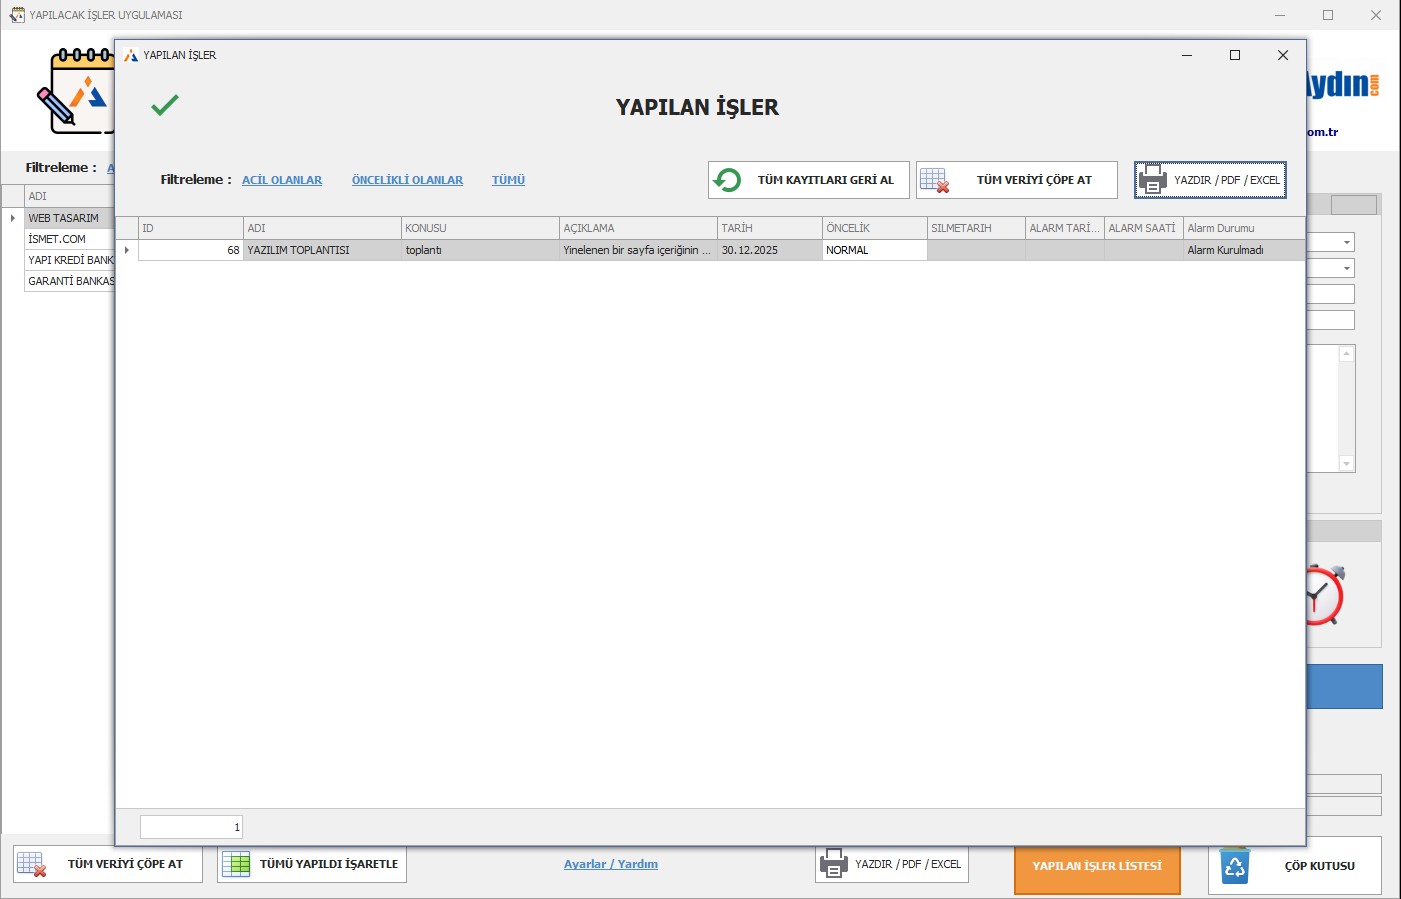Click the red alarm clock icon

1326,596
